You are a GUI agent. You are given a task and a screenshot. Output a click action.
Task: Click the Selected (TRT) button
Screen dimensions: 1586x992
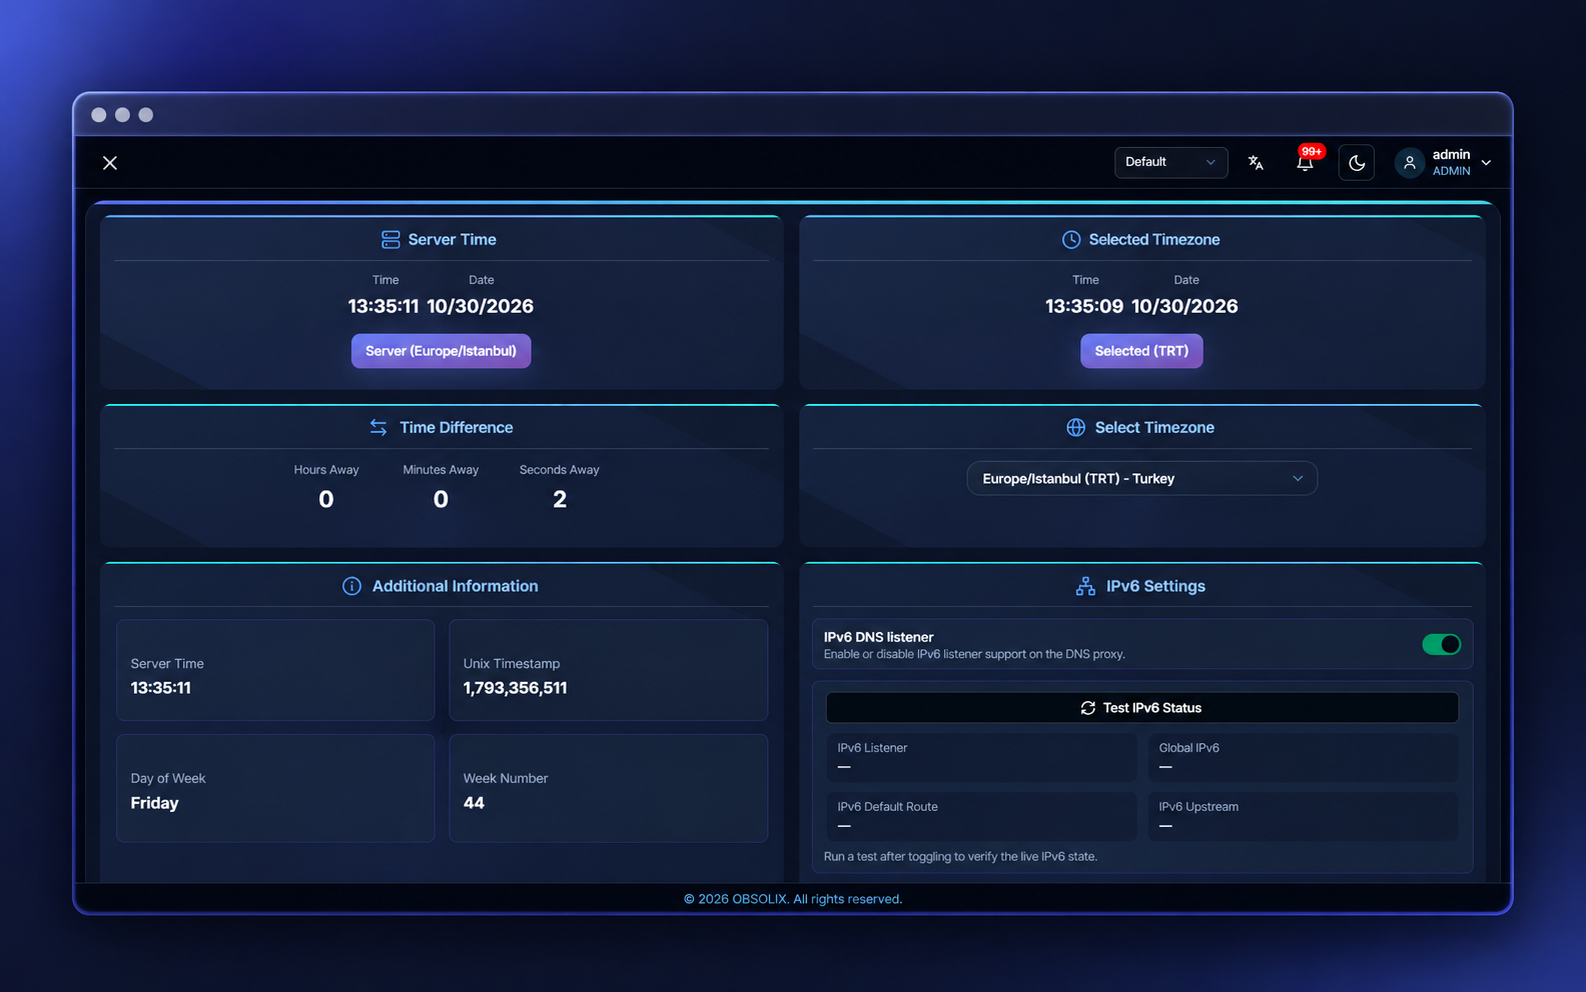click(1142, 351)
